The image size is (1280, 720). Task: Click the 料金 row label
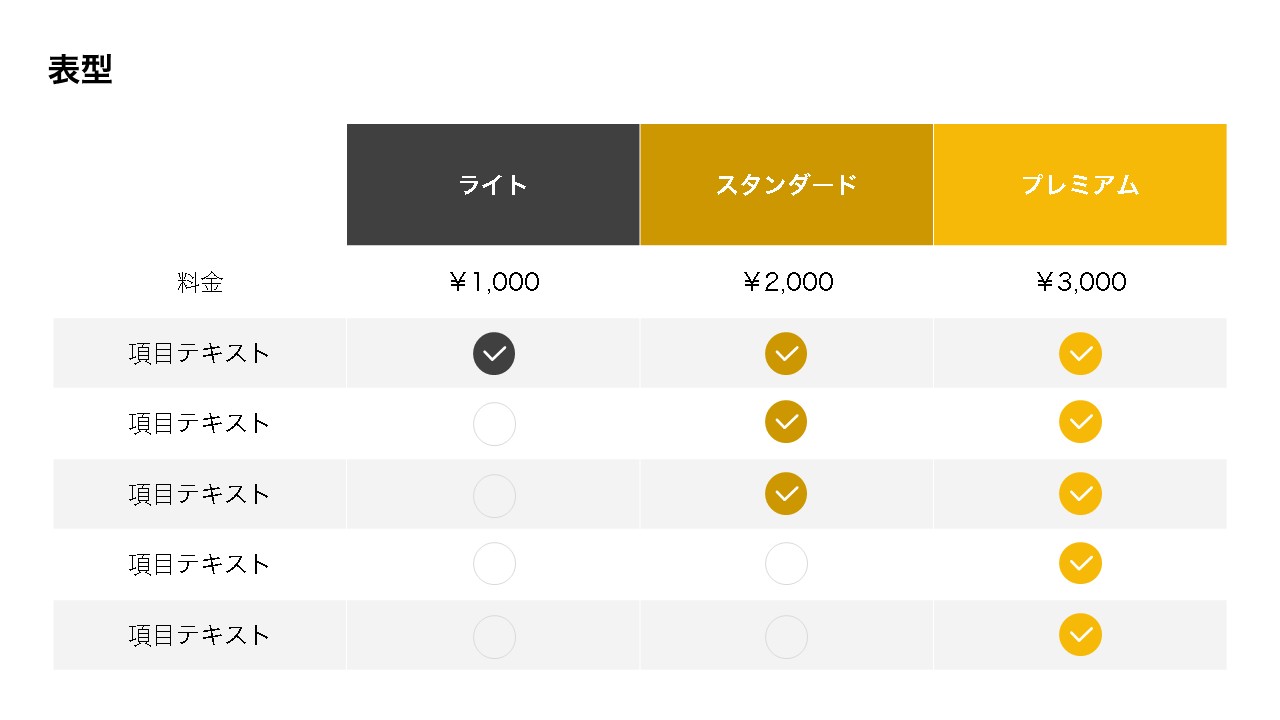tap(200, 283)
